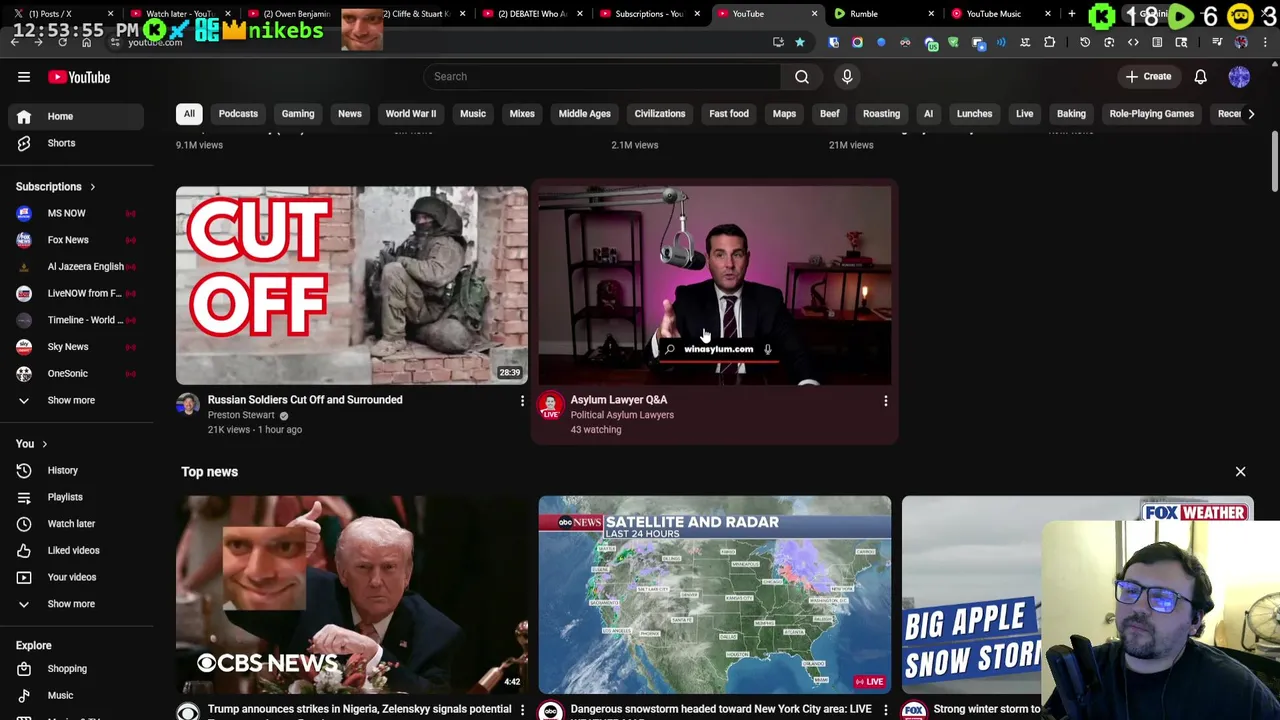Close the active YouTube browser tab
Viewport: 1280px width, 720px height.
click(x=814, y=14)
